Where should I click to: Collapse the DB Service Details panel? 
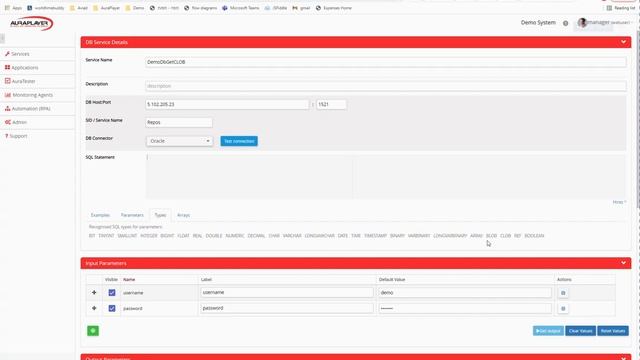coord(623,42)
